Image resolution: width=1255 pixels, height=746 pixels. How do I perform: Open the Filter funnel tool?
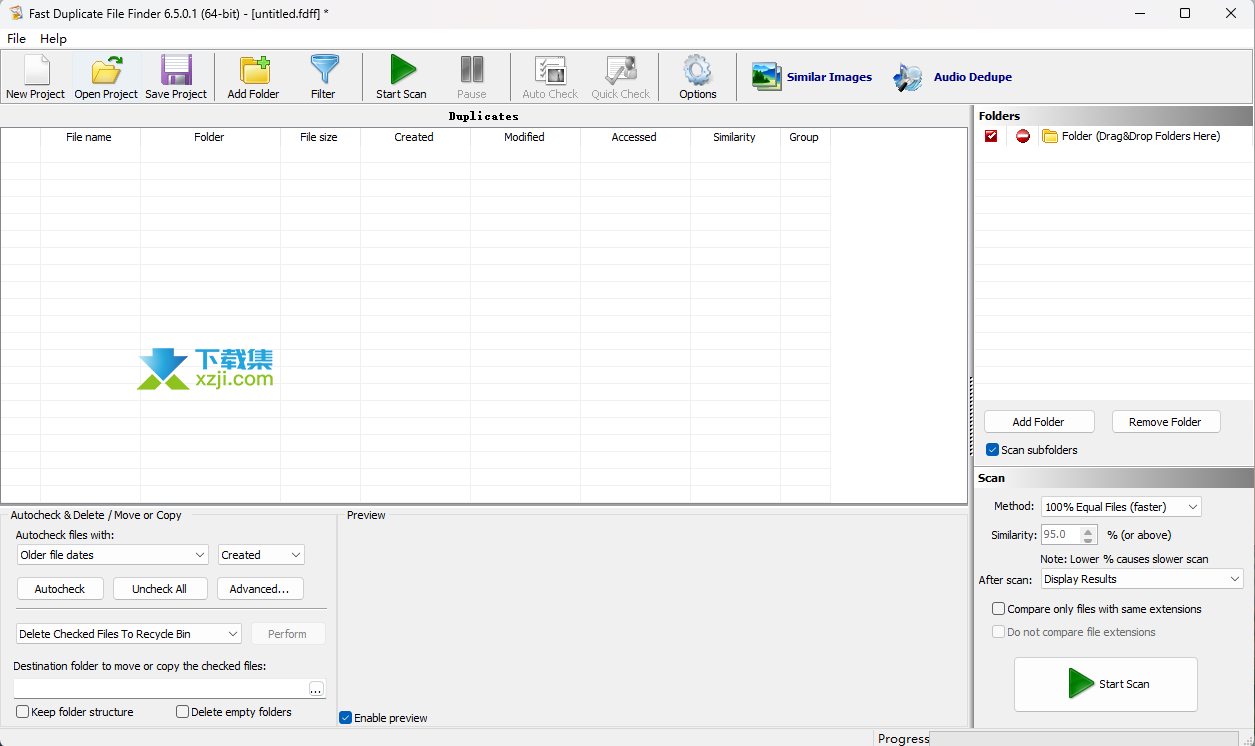pyautogui.click(x=324, y=71)
